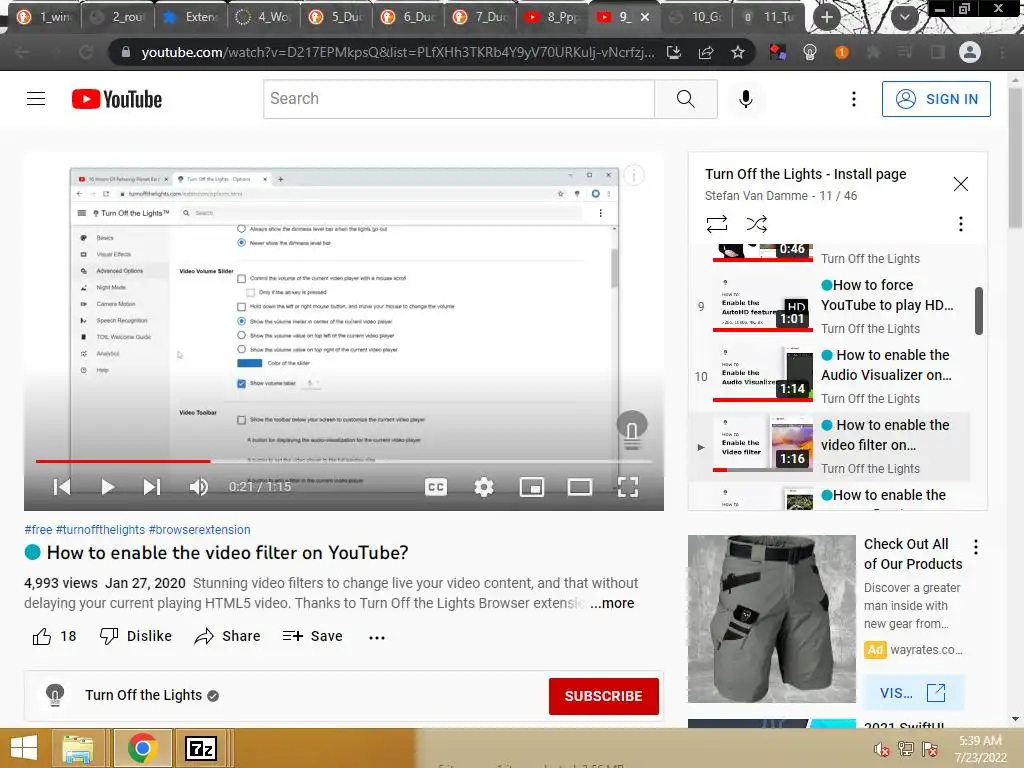This screenshot has height=768, width=1024.
Task: Click the red SUBSCRIBE button
Action: pos(603,696)
